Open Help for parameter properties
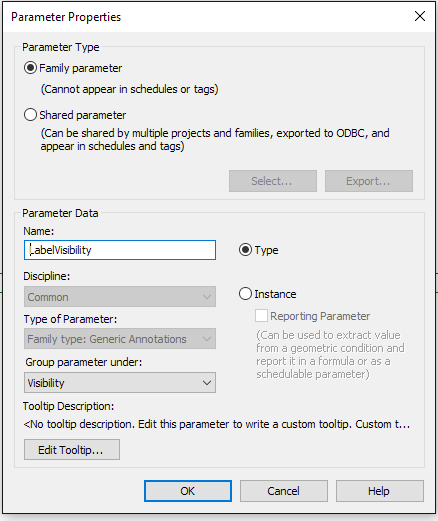Screen dimensions: 438x521 [380, 491]
